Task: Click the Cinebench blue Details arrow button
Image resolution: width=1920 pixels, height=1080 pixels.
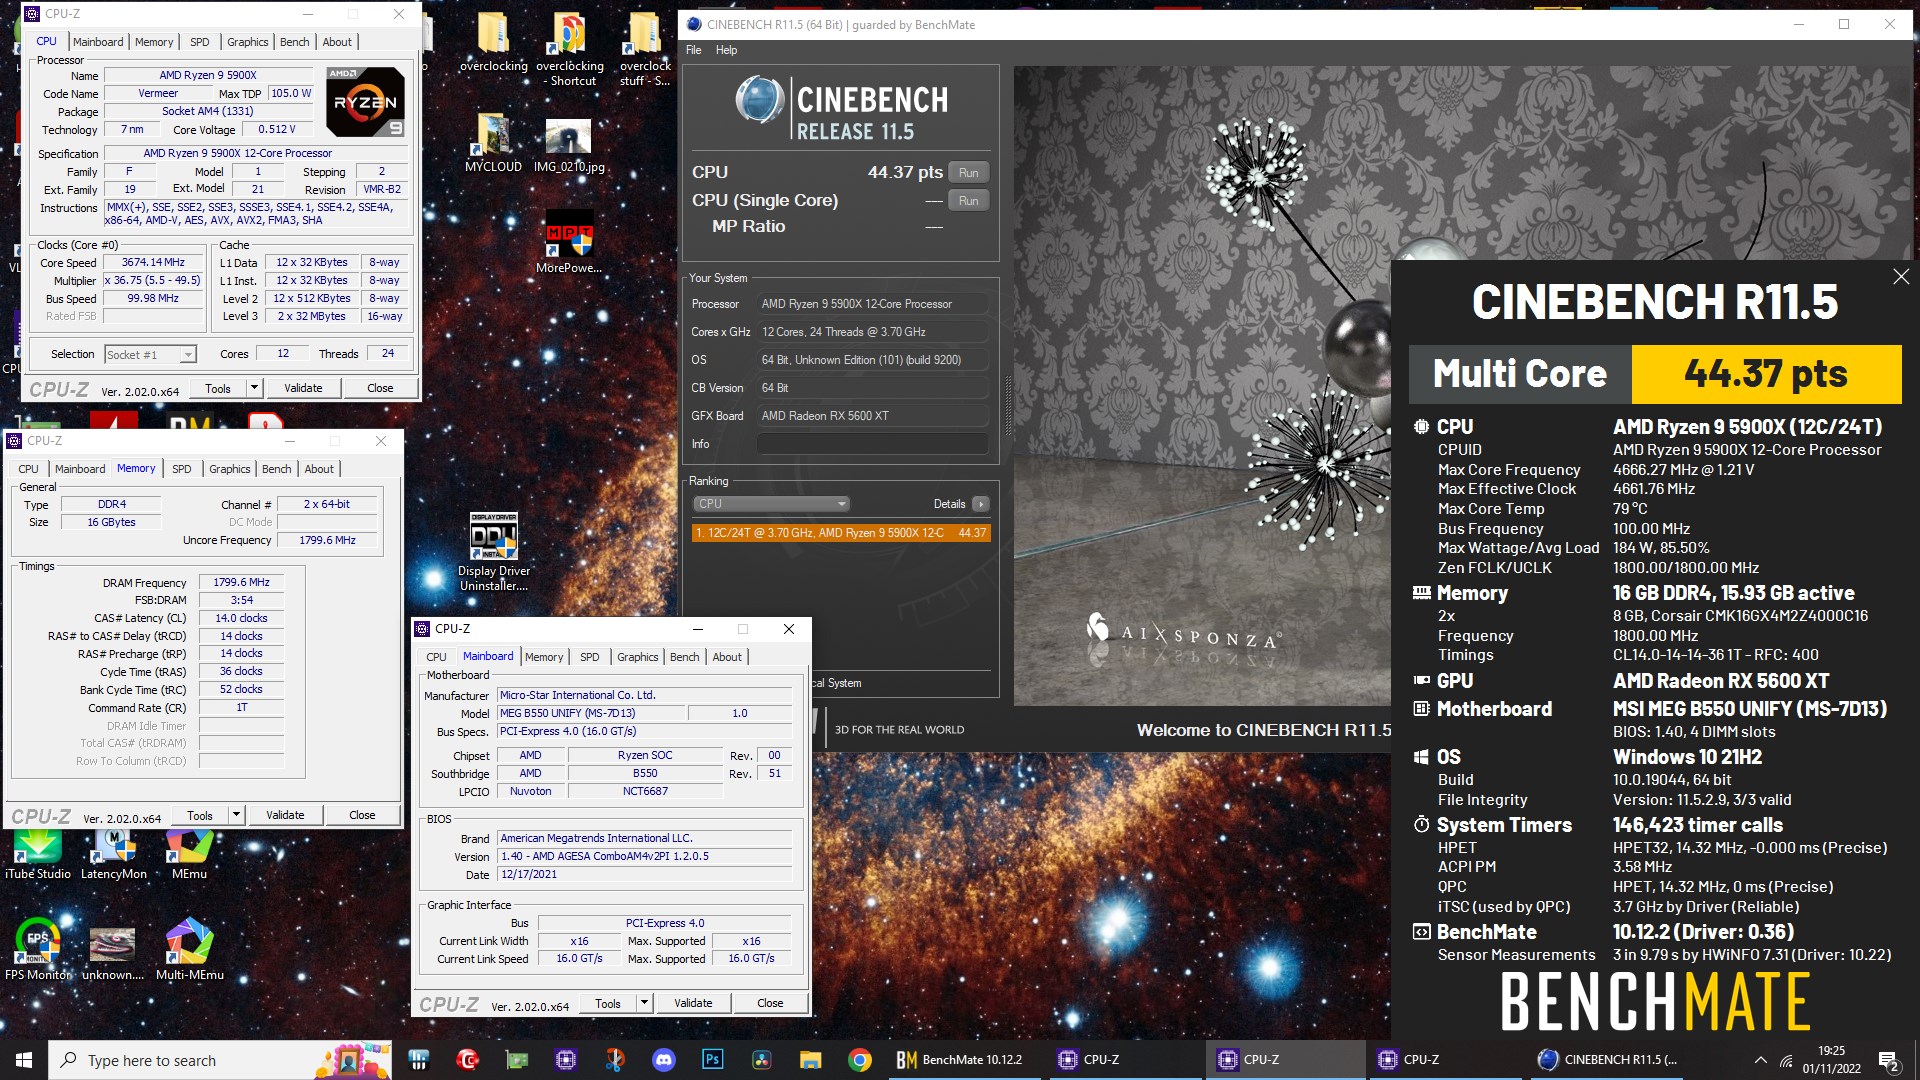Action: click(980, 504)
